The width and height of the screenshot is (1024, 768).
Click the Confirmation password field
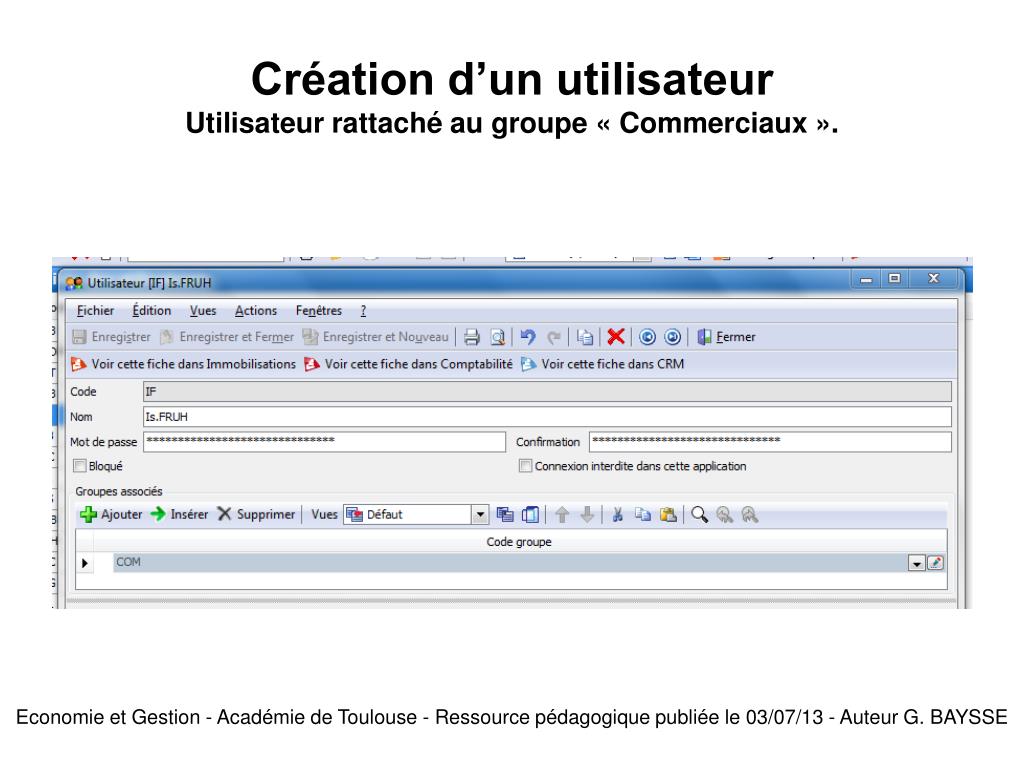(x=770, y=442)
